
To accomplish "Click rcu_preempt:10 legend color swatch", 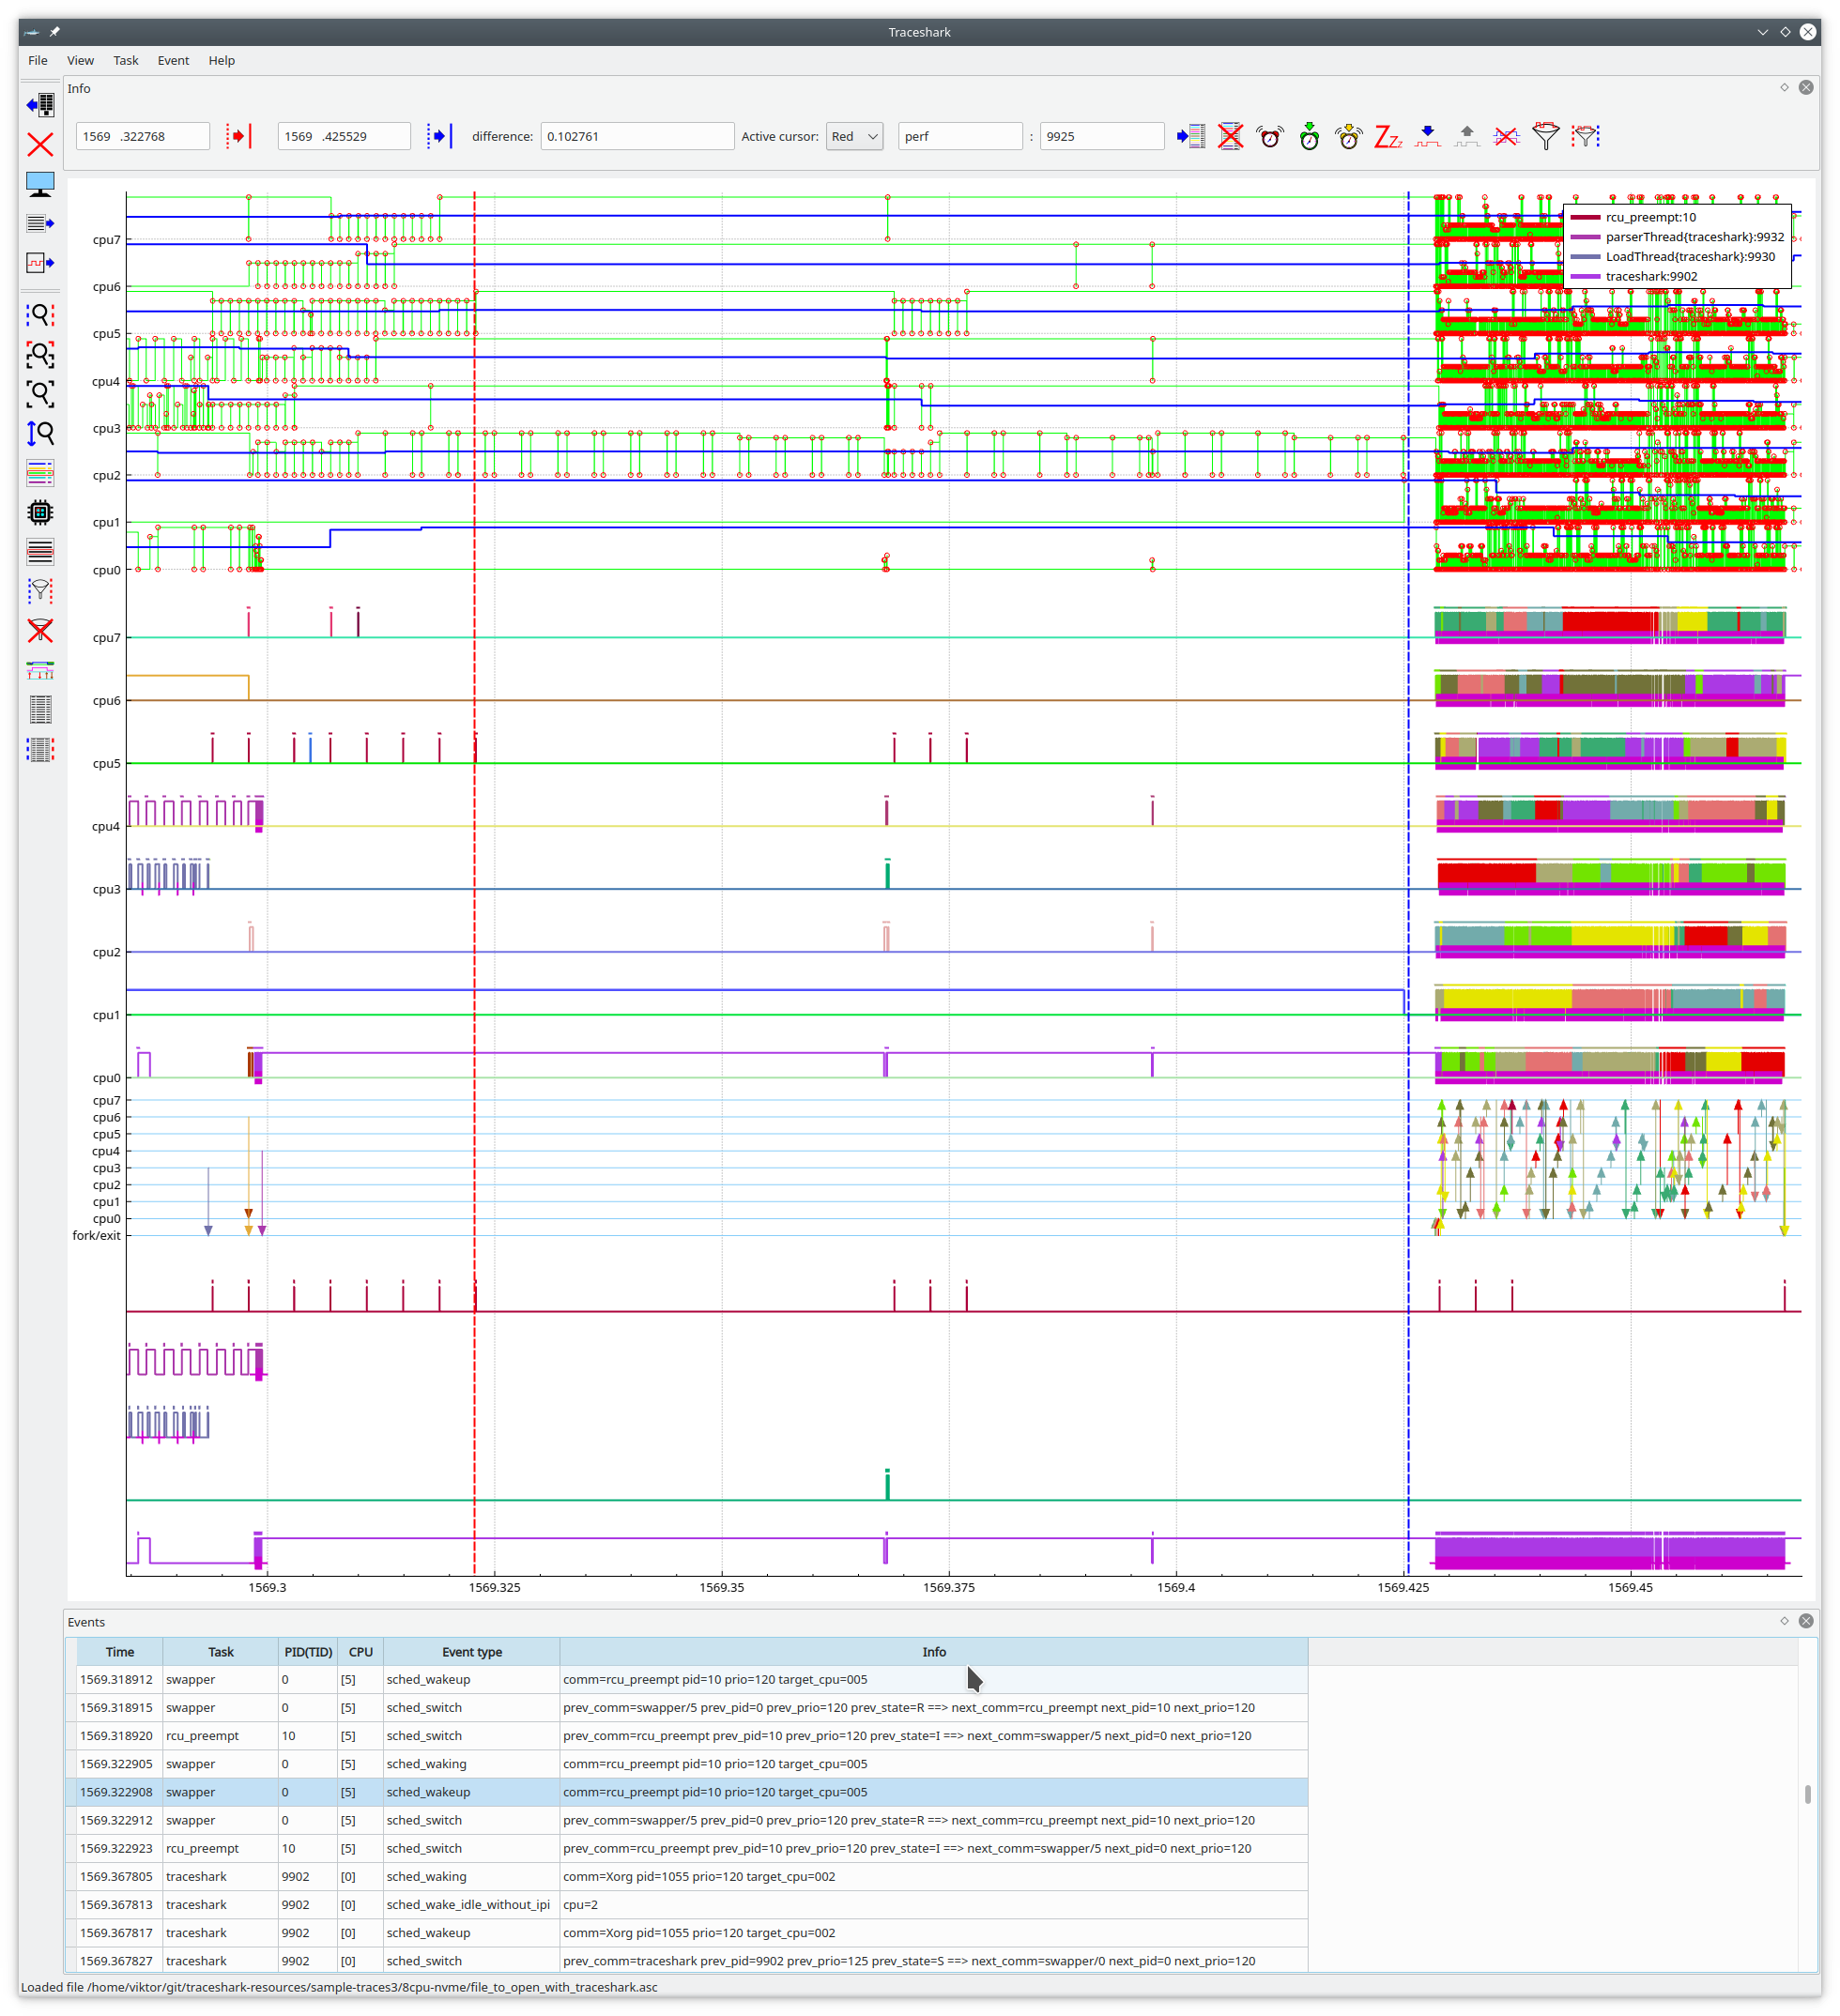I will 1585,217.
